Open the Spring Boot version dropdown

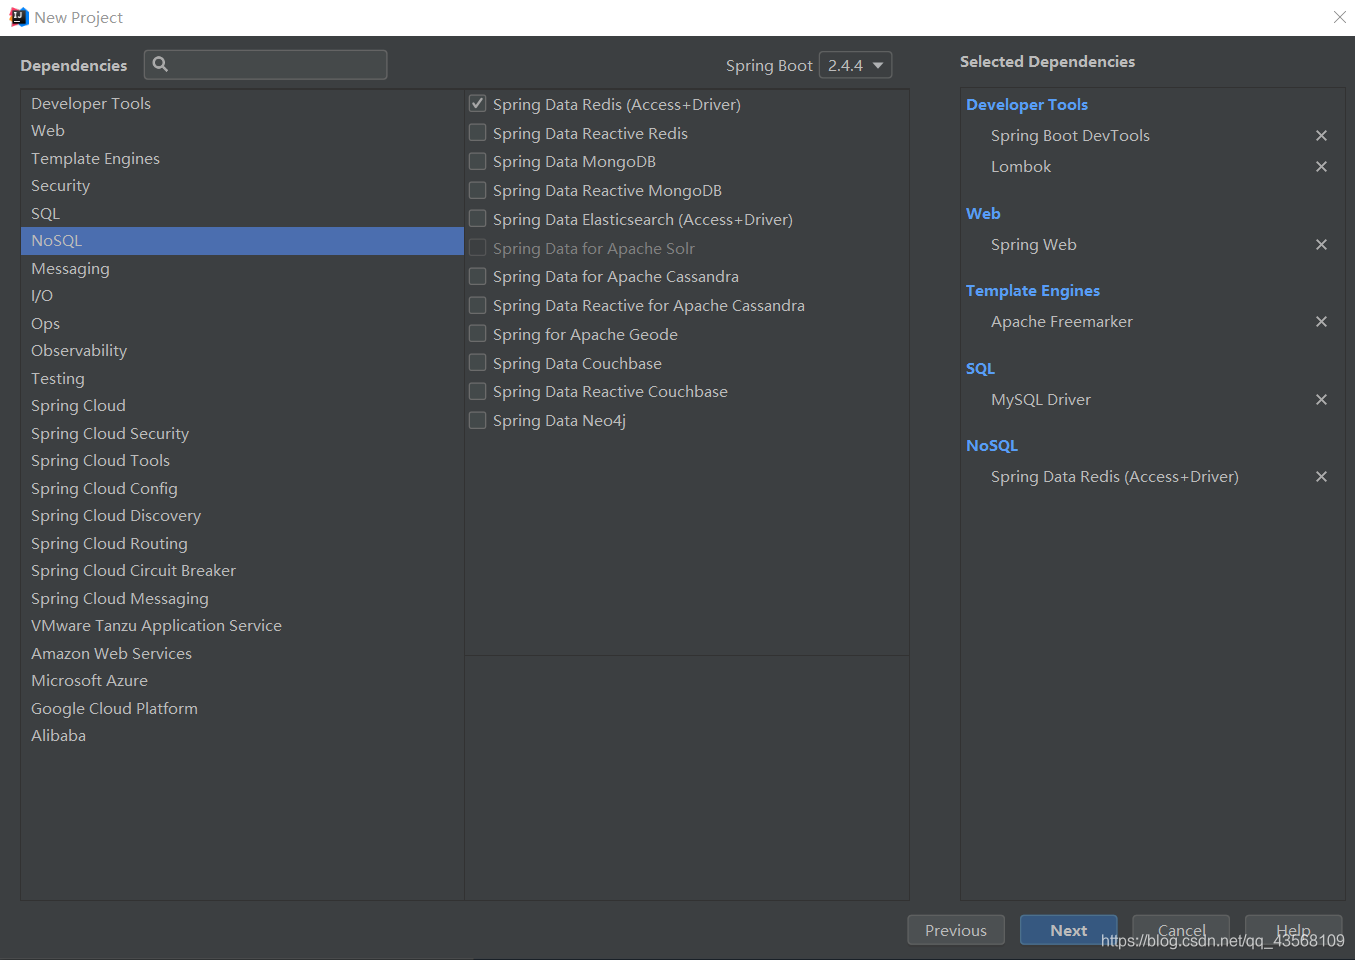coord(855,65)
